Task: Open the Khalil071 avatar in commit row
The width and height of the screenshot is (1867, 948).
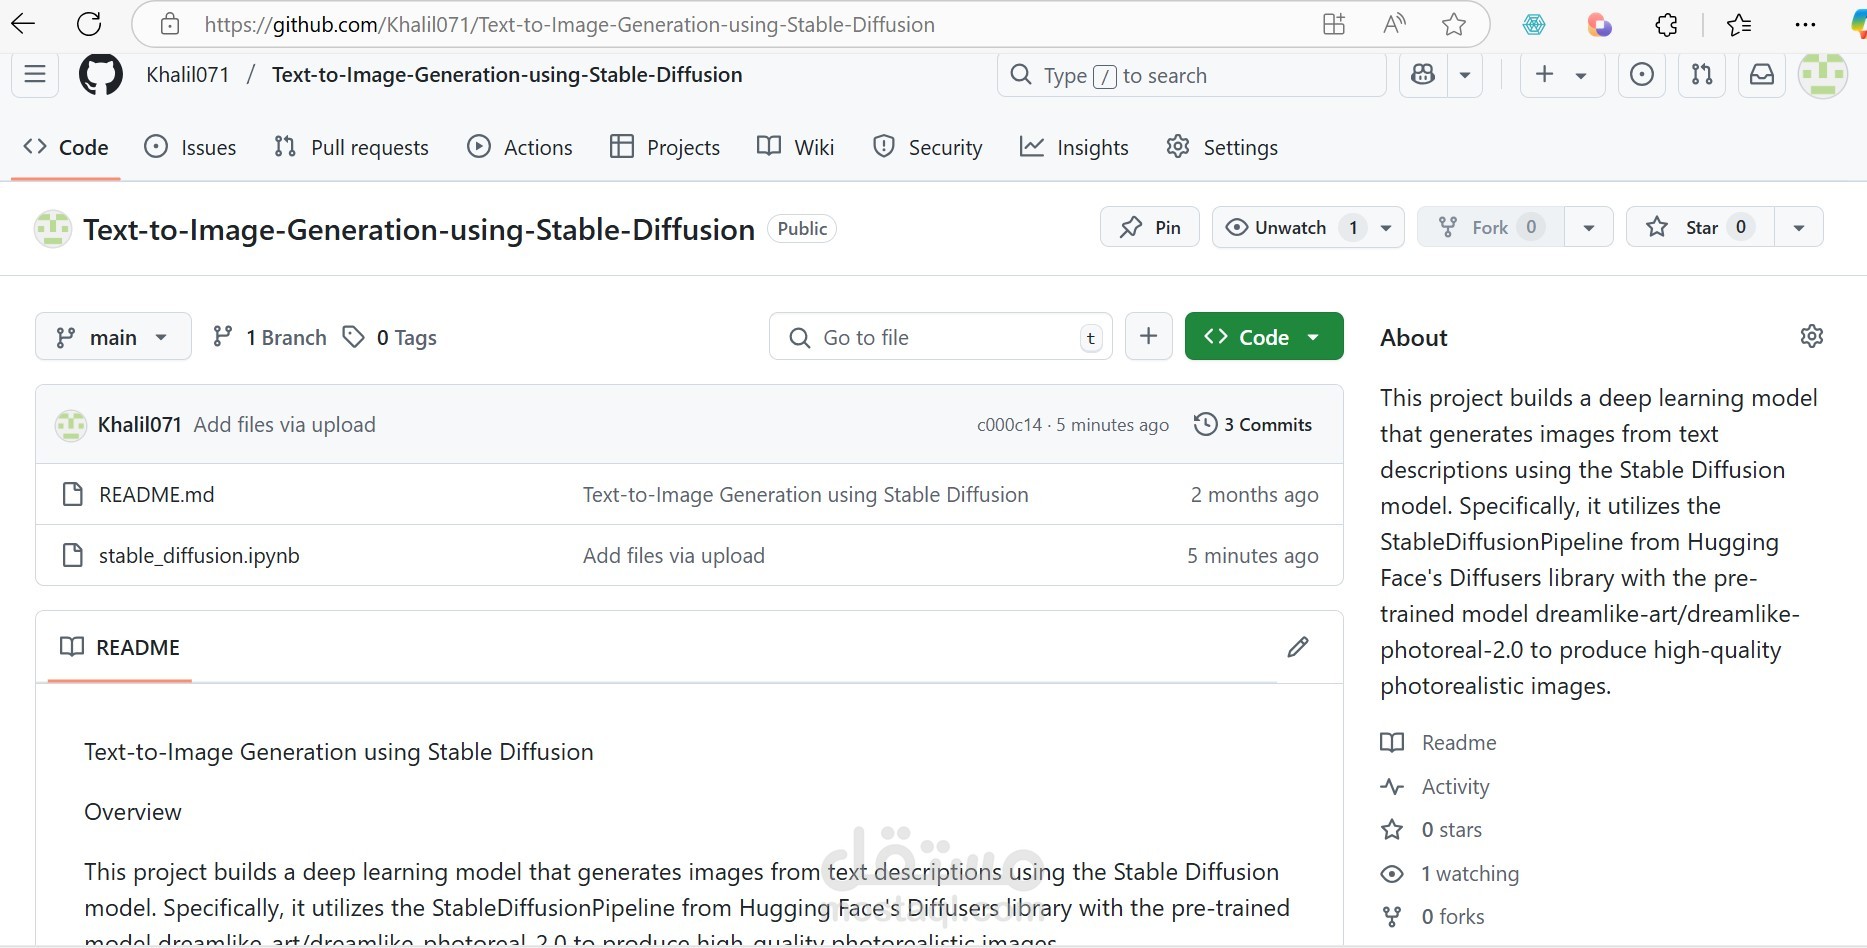Action: [x=71, y=425]
